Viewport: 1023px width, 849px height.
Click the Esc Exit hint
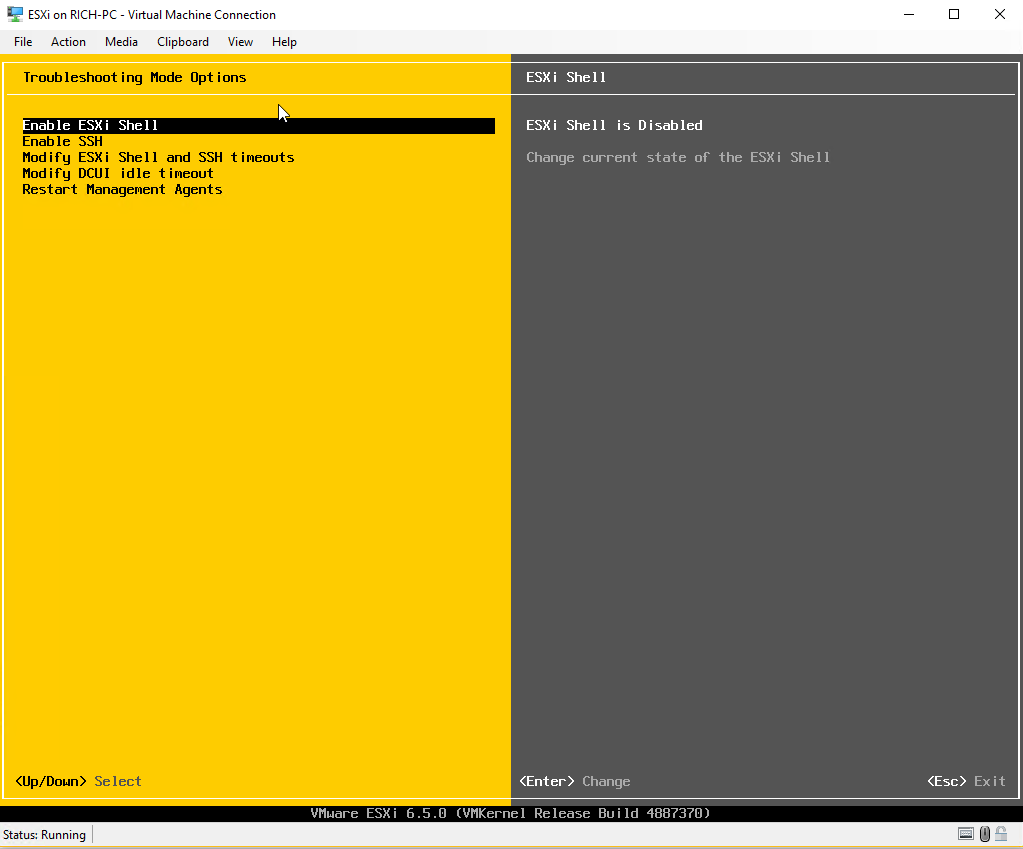point(966,781)
